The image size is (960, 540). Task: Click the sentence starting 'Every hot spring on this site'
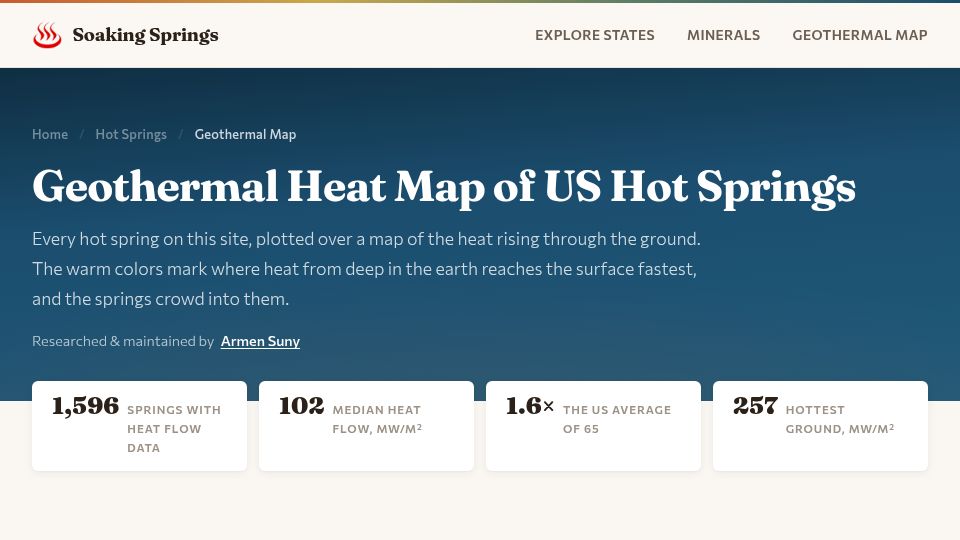[x=366, y=239]
